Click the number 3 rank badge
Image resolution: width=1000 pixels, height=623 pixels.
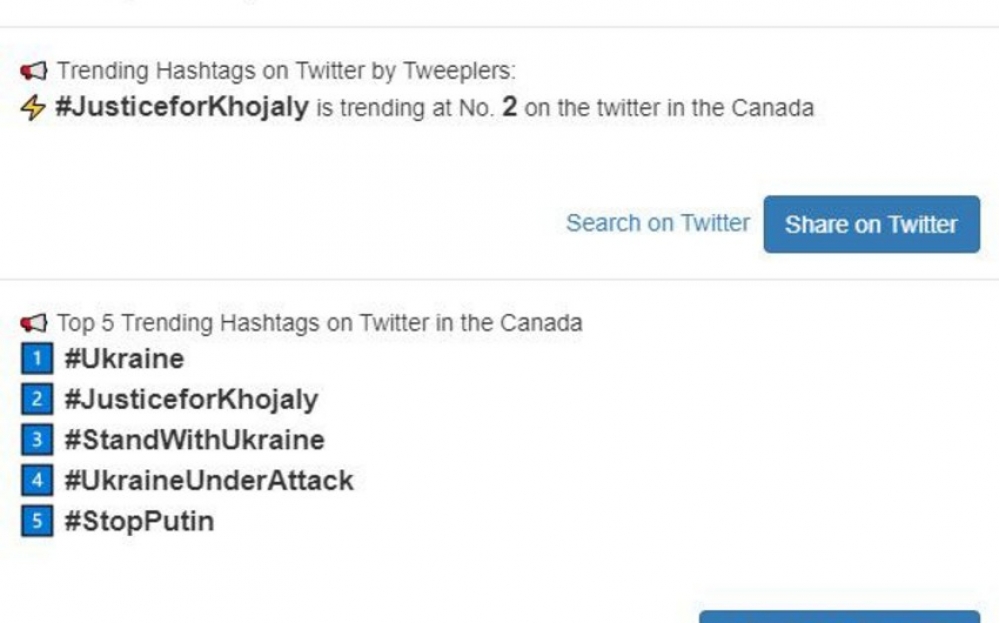tap(36, 440)
